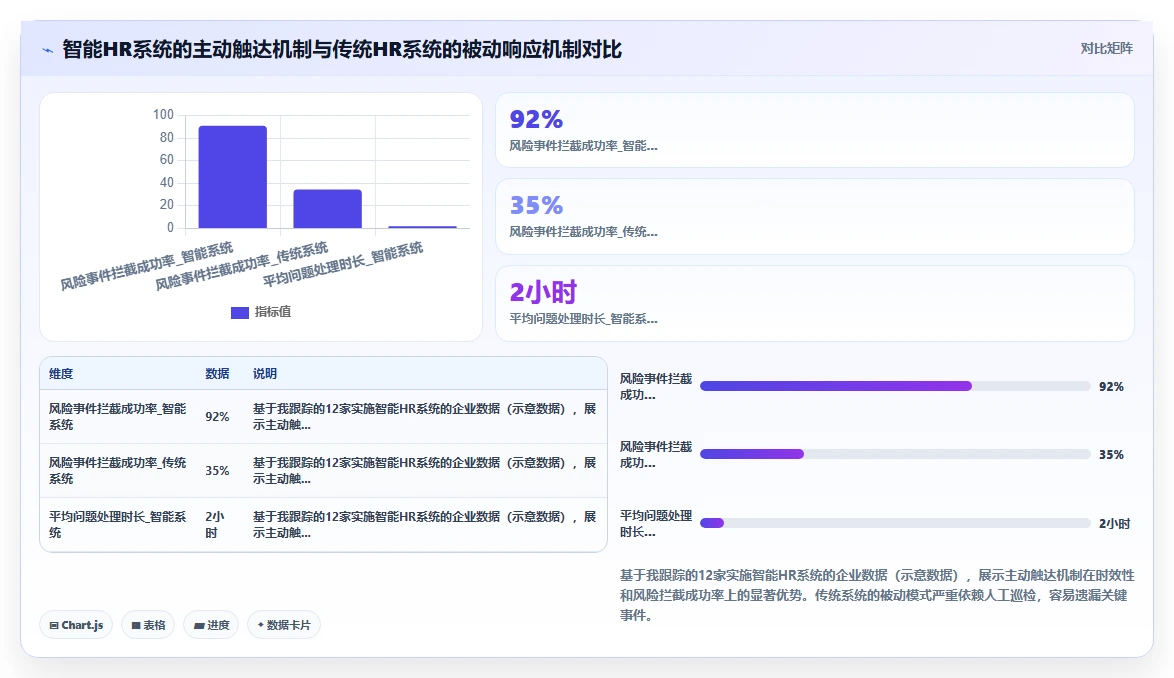The height and width of the screenshot is (678, 1174).
Task: Click the tallest bar for 智能系统拦截成功率
Action: tap(232, 177)
